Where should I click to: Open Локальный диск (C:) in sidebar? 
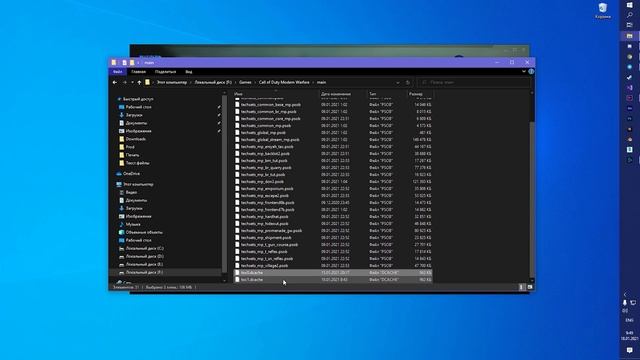pyautogui.click(x=144, y=248)
